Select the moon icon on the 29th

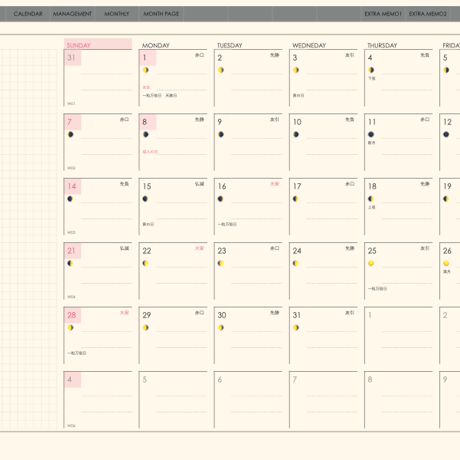click(x=146, y=328)
